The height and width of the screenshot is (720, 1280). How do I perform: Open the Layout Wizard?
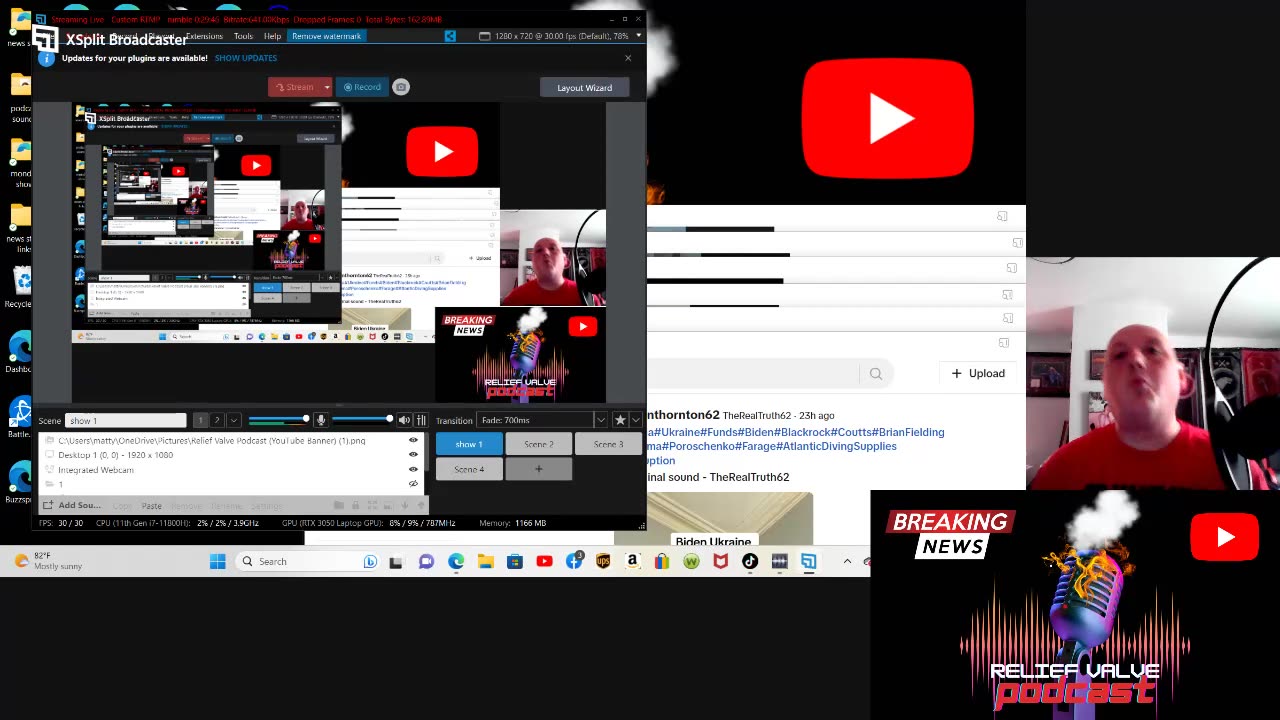(x=584, y=88)
